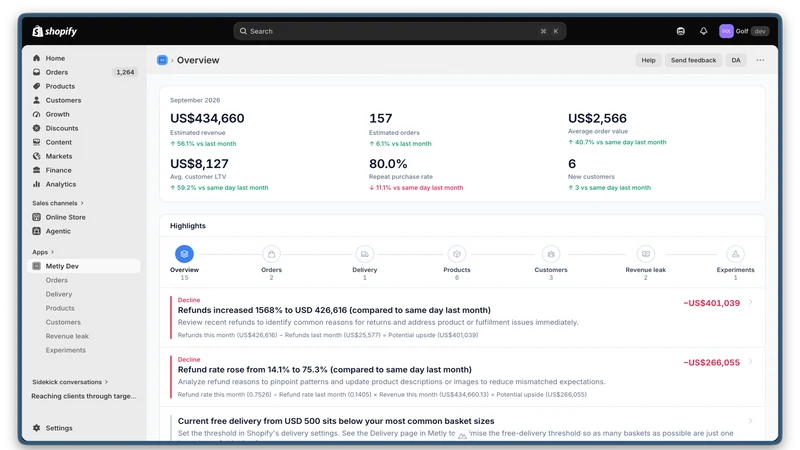Image resolution: width=800 pixels, height=450 pixels.
Task: Open 'Current free delivery from USD 500' title
Action: [336, 421]
